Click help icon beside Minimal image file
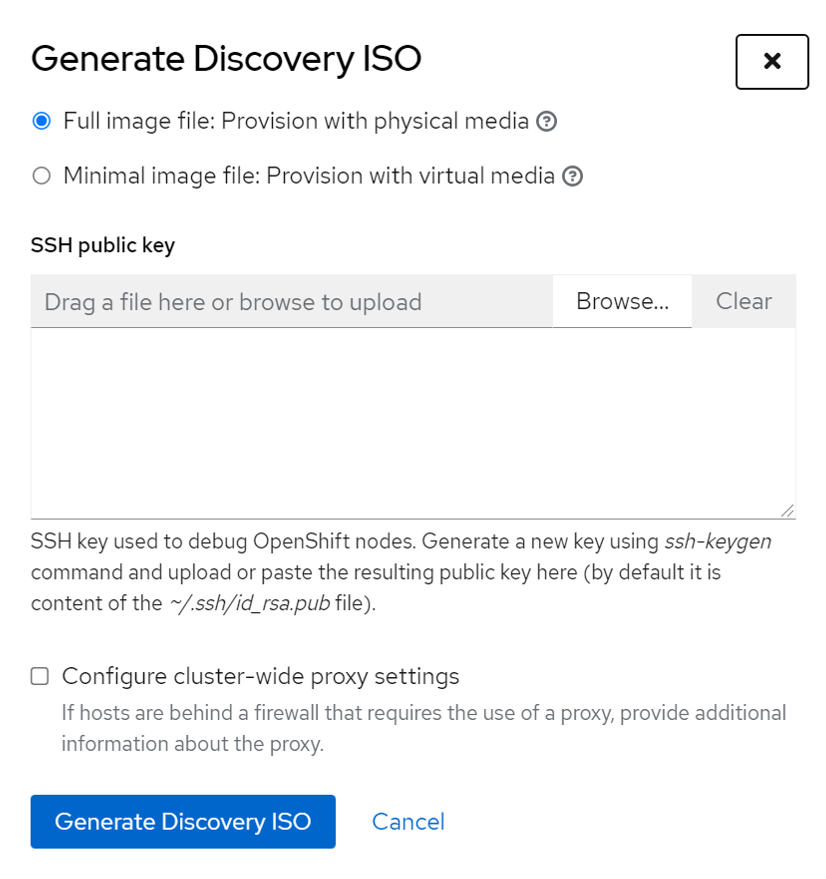 (x=572, y=177)
